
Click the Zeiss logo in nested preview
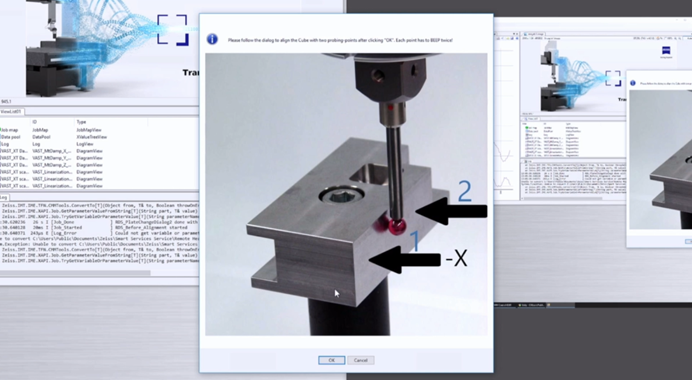point(666,51)
